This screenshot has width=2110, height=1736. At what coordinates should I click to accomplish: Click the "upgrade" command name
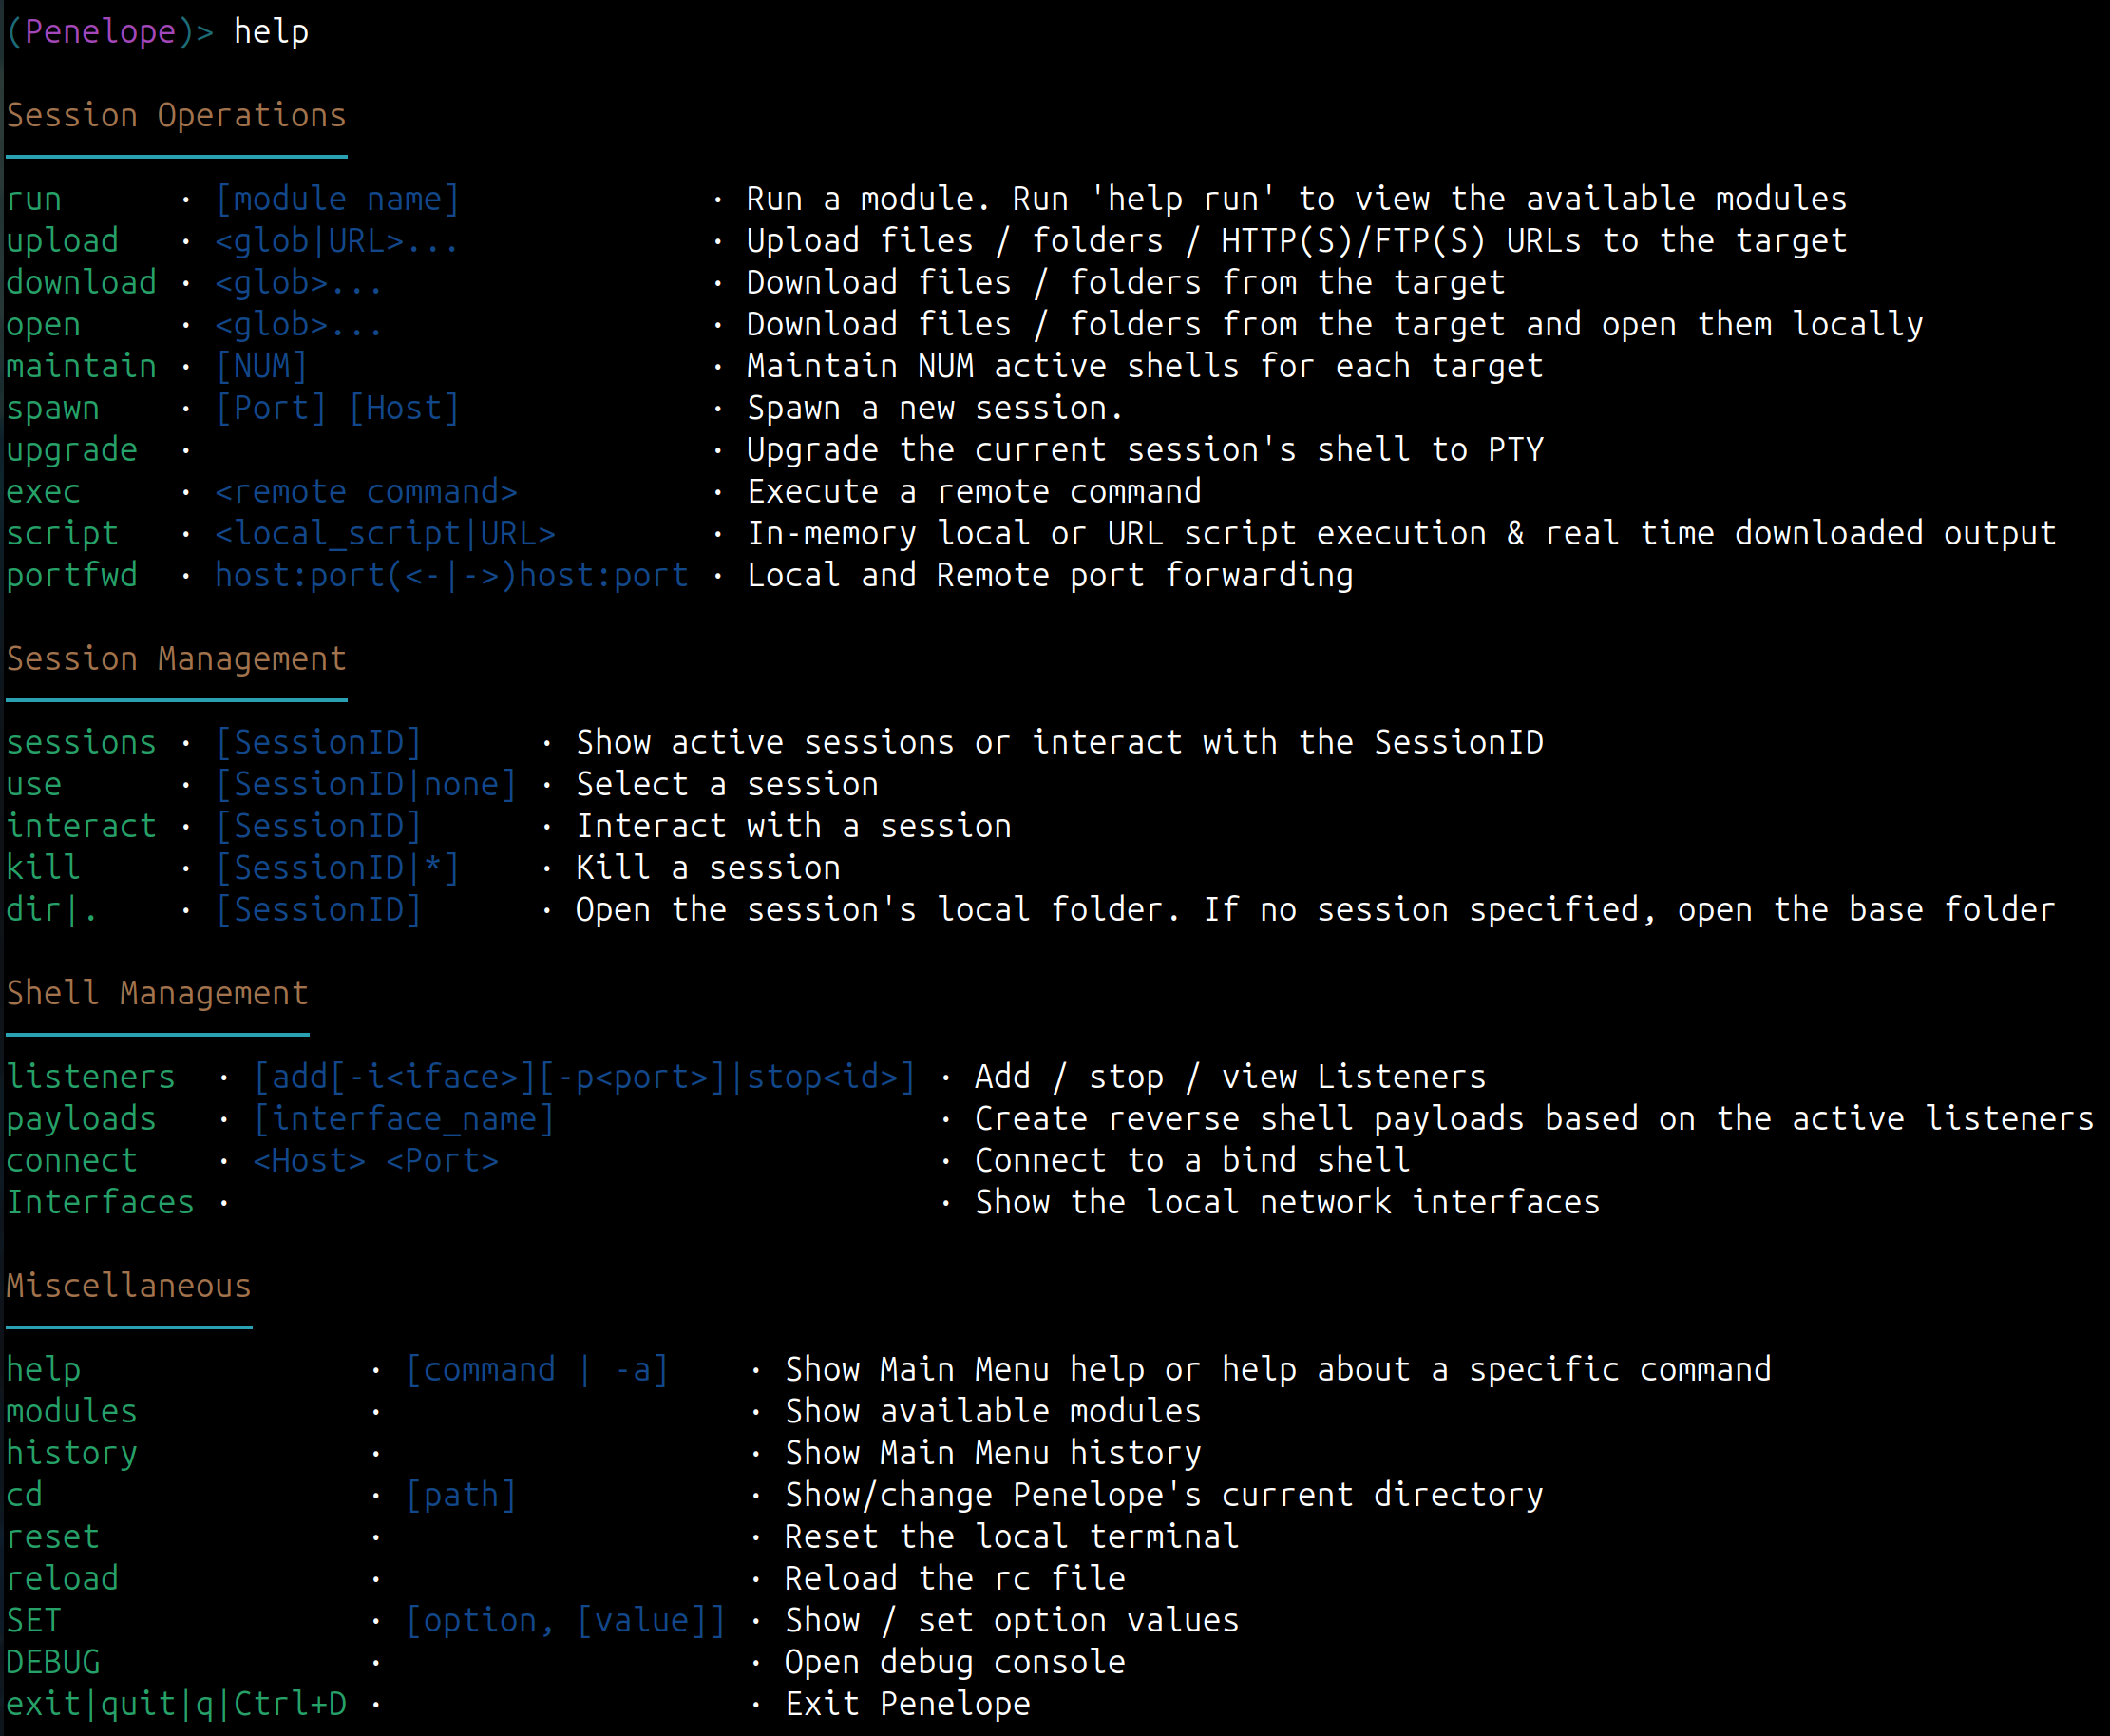(72, 450)
